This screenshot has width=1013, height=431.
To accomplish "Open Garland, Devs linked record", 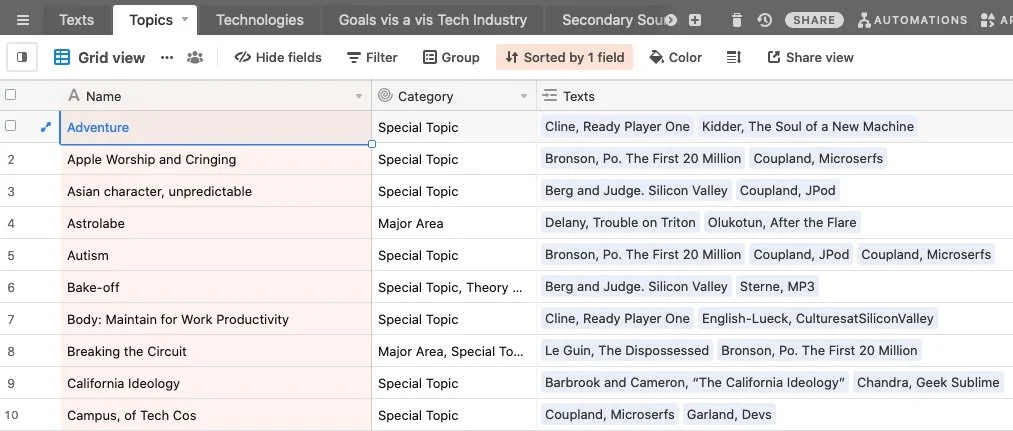I will click(729, 414).
